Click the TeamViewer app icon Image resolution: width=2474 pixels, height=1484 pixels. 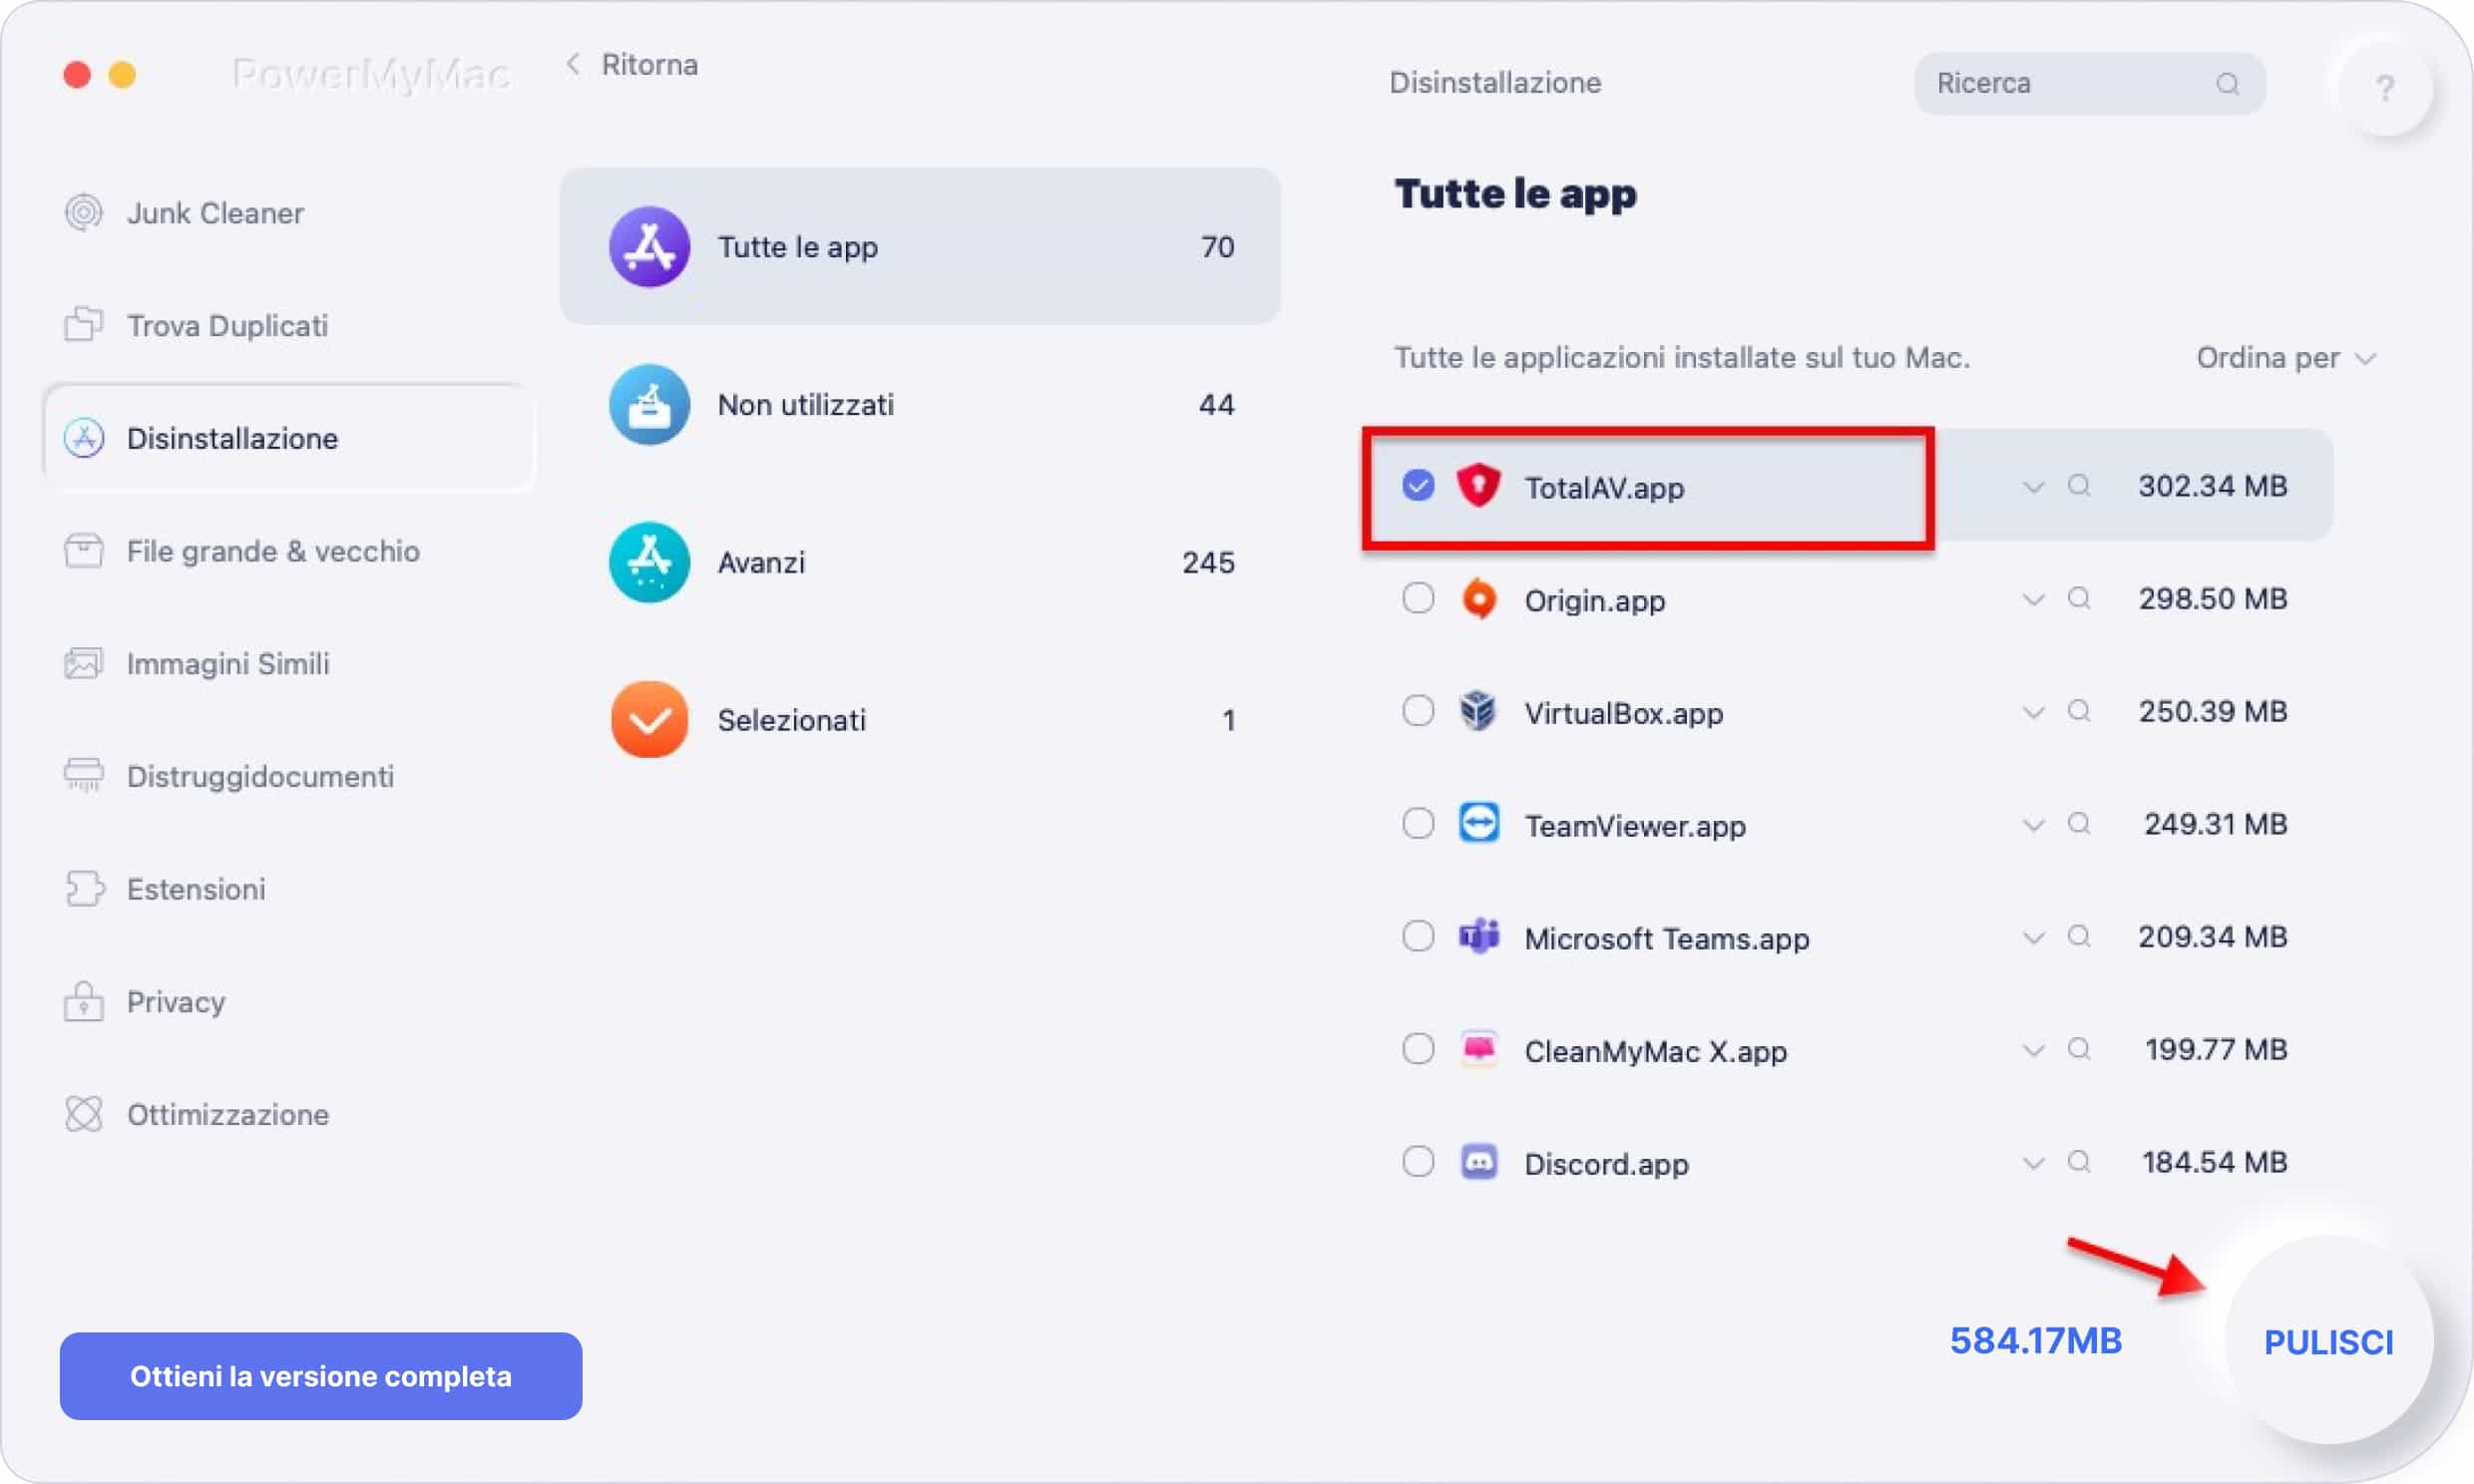click(1478, 824)
